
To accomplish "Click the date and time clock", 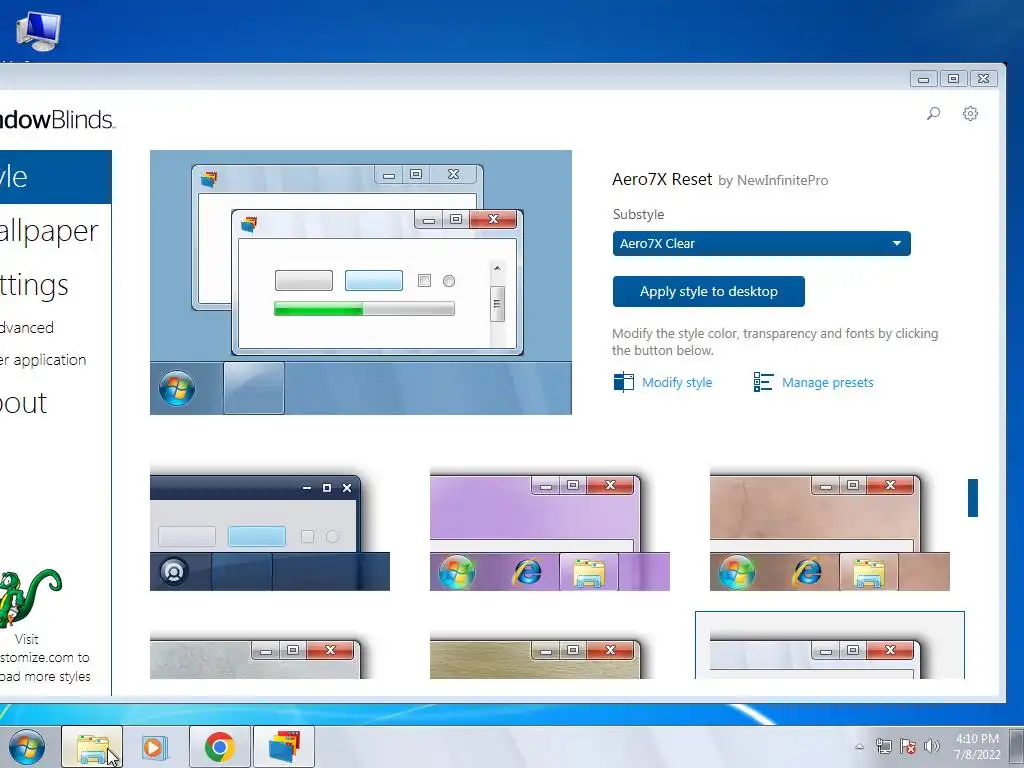I will tap(977, 746).
